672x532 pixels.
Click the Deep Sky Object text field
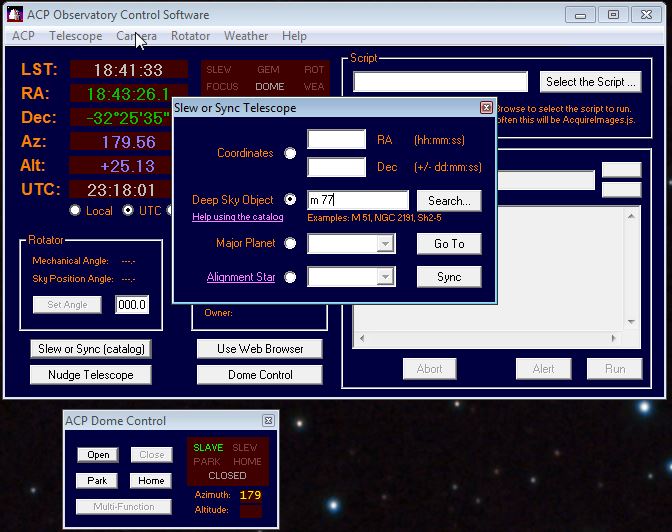pyautogui.click(x=357, y=200)
